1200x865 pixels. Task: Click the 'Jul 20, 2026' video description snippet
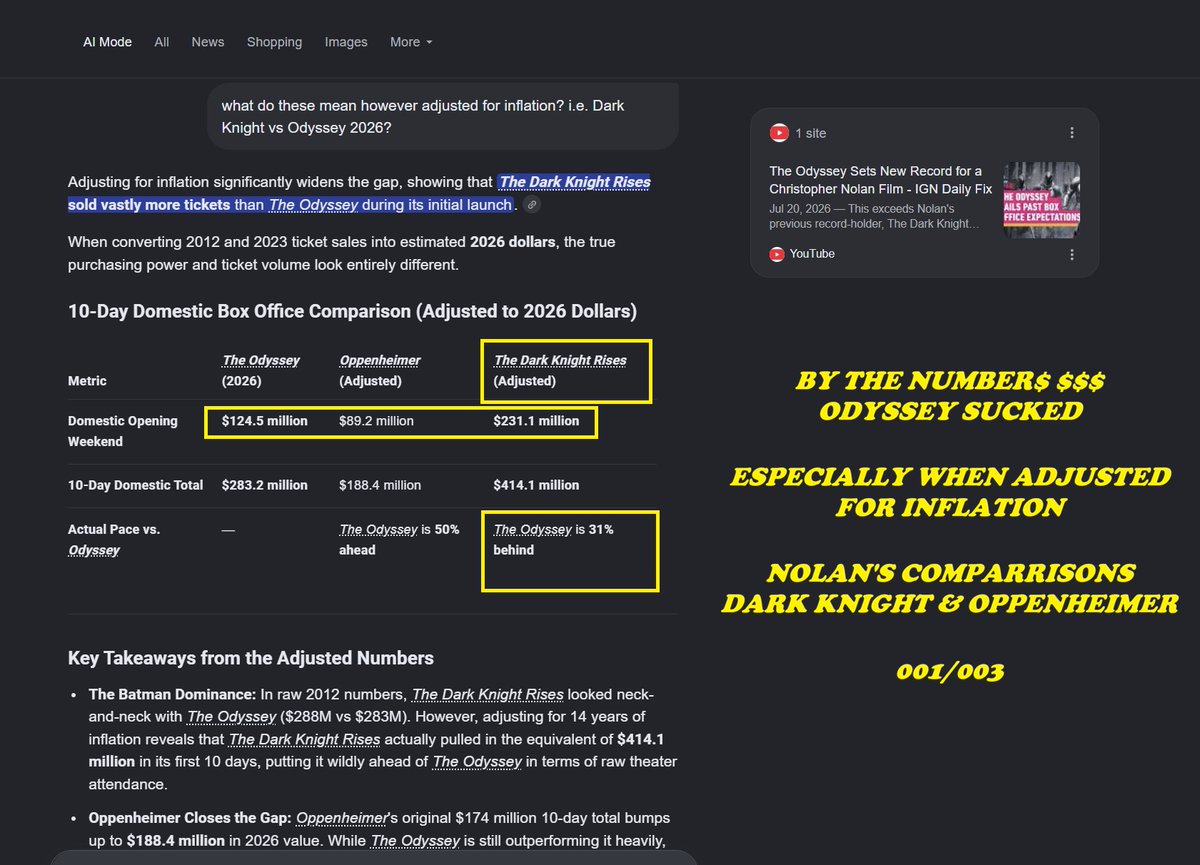(876, 217)
